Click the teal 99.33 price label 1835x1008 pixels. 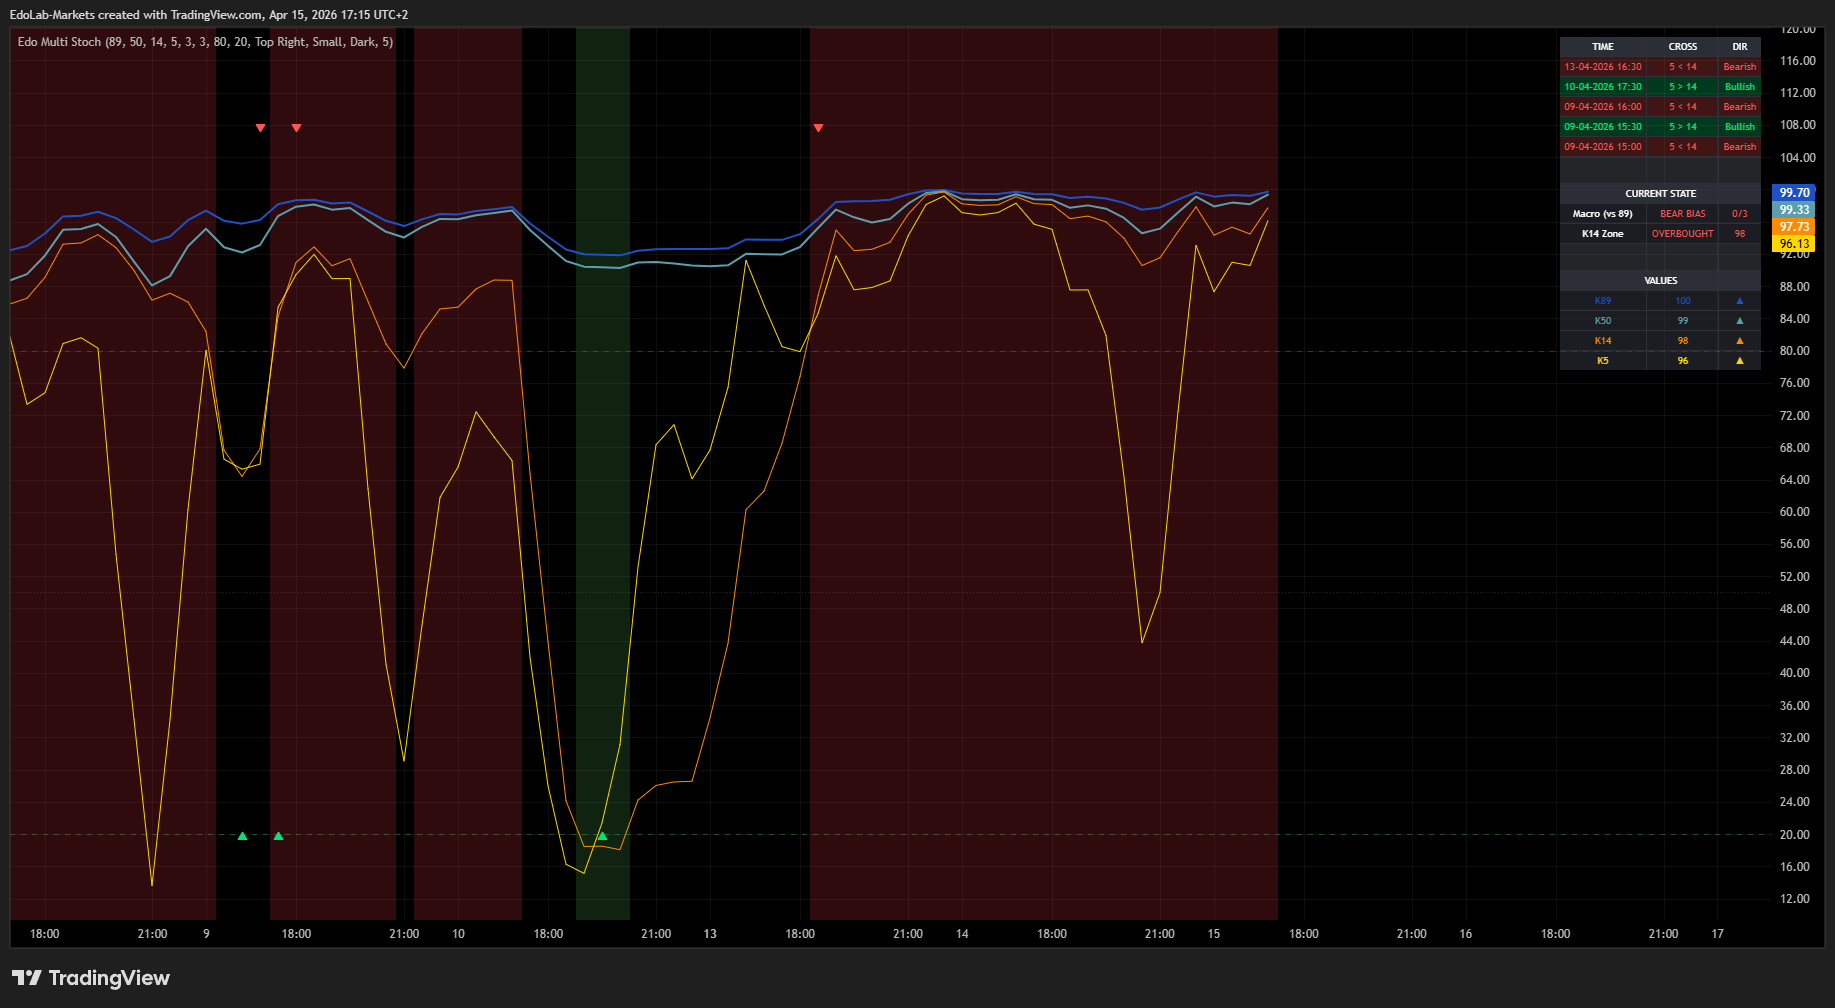1794,210
